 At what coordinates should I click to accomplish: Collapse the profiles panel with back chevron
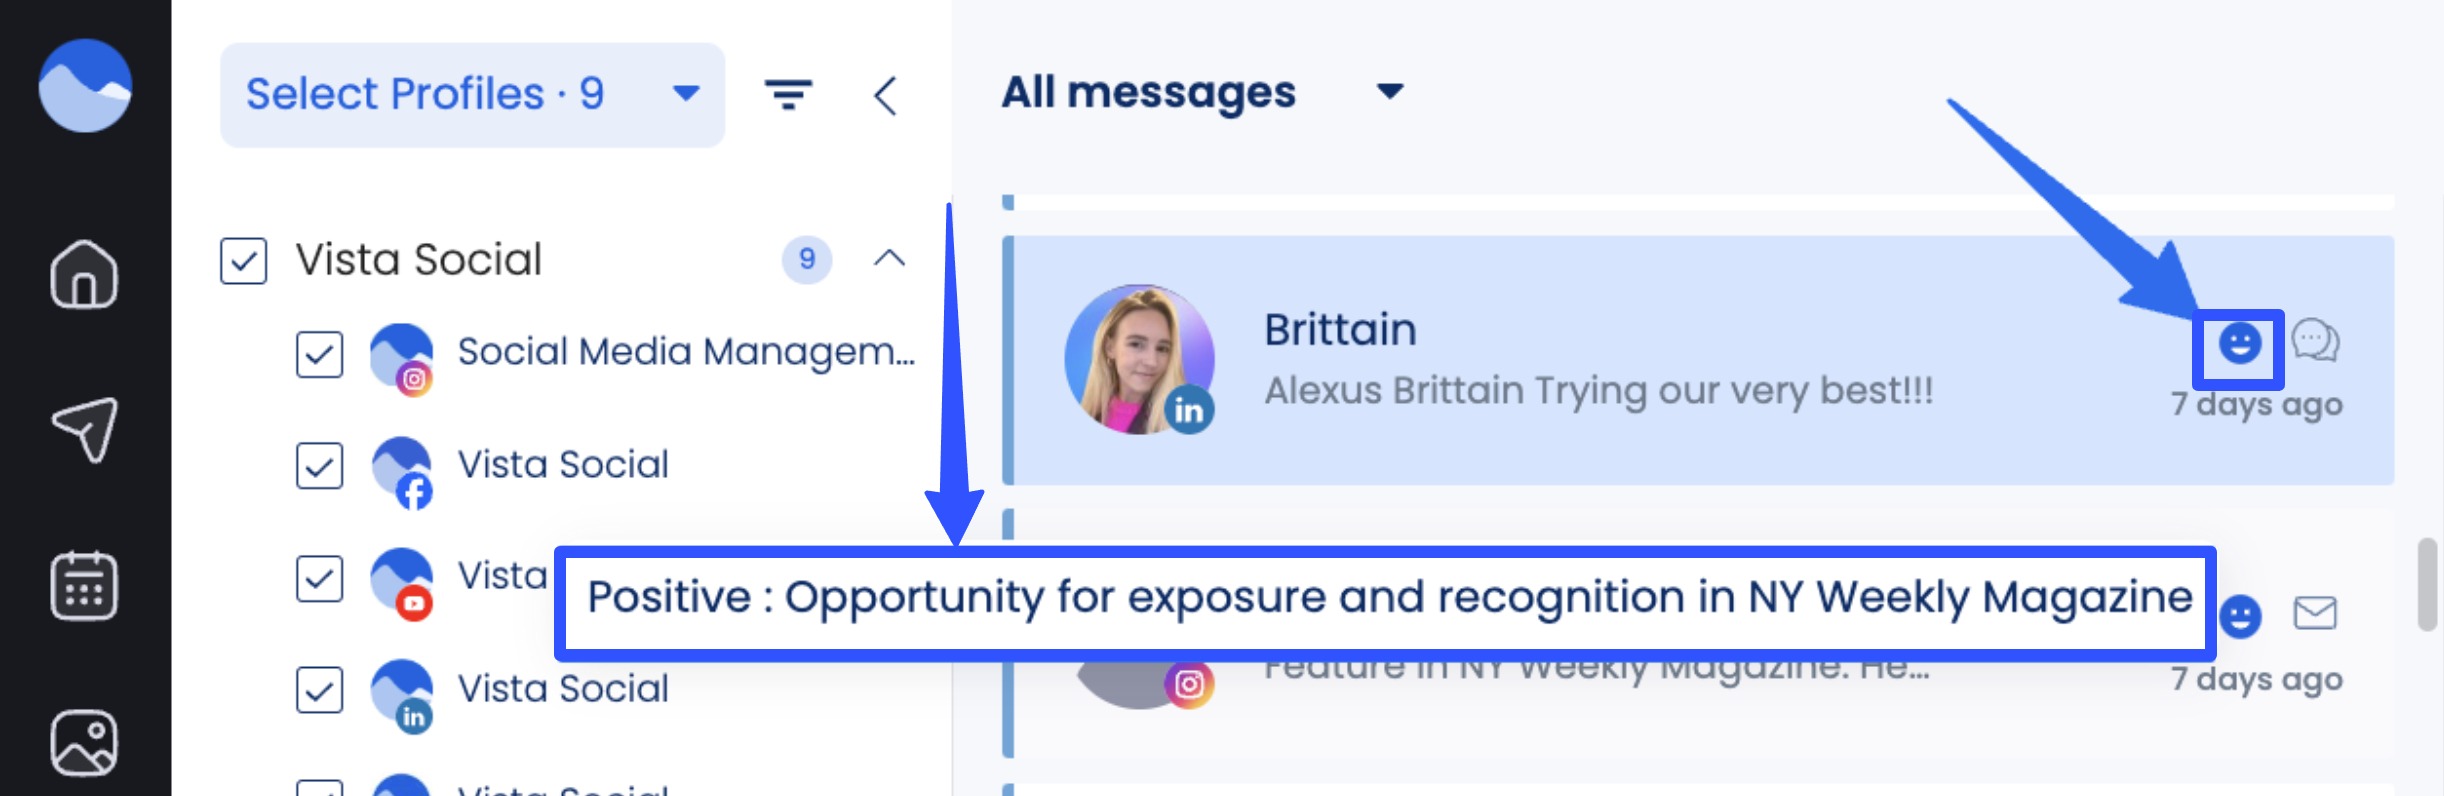[x=885, y=96]
